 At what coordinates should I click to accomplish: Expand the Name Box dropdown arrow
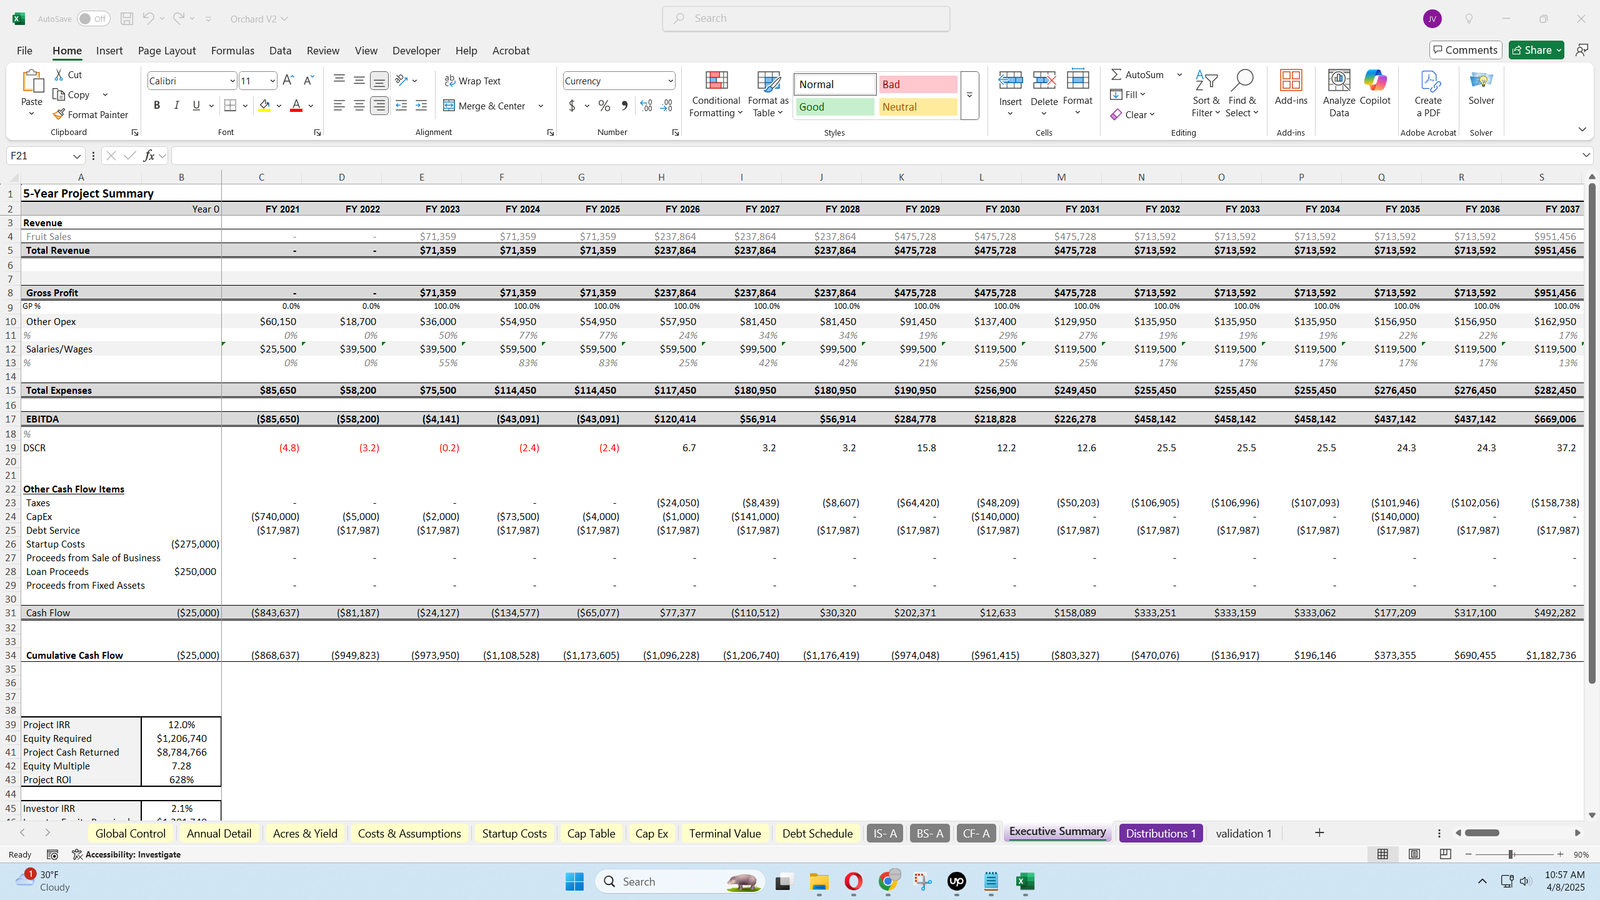pos(76,156)
